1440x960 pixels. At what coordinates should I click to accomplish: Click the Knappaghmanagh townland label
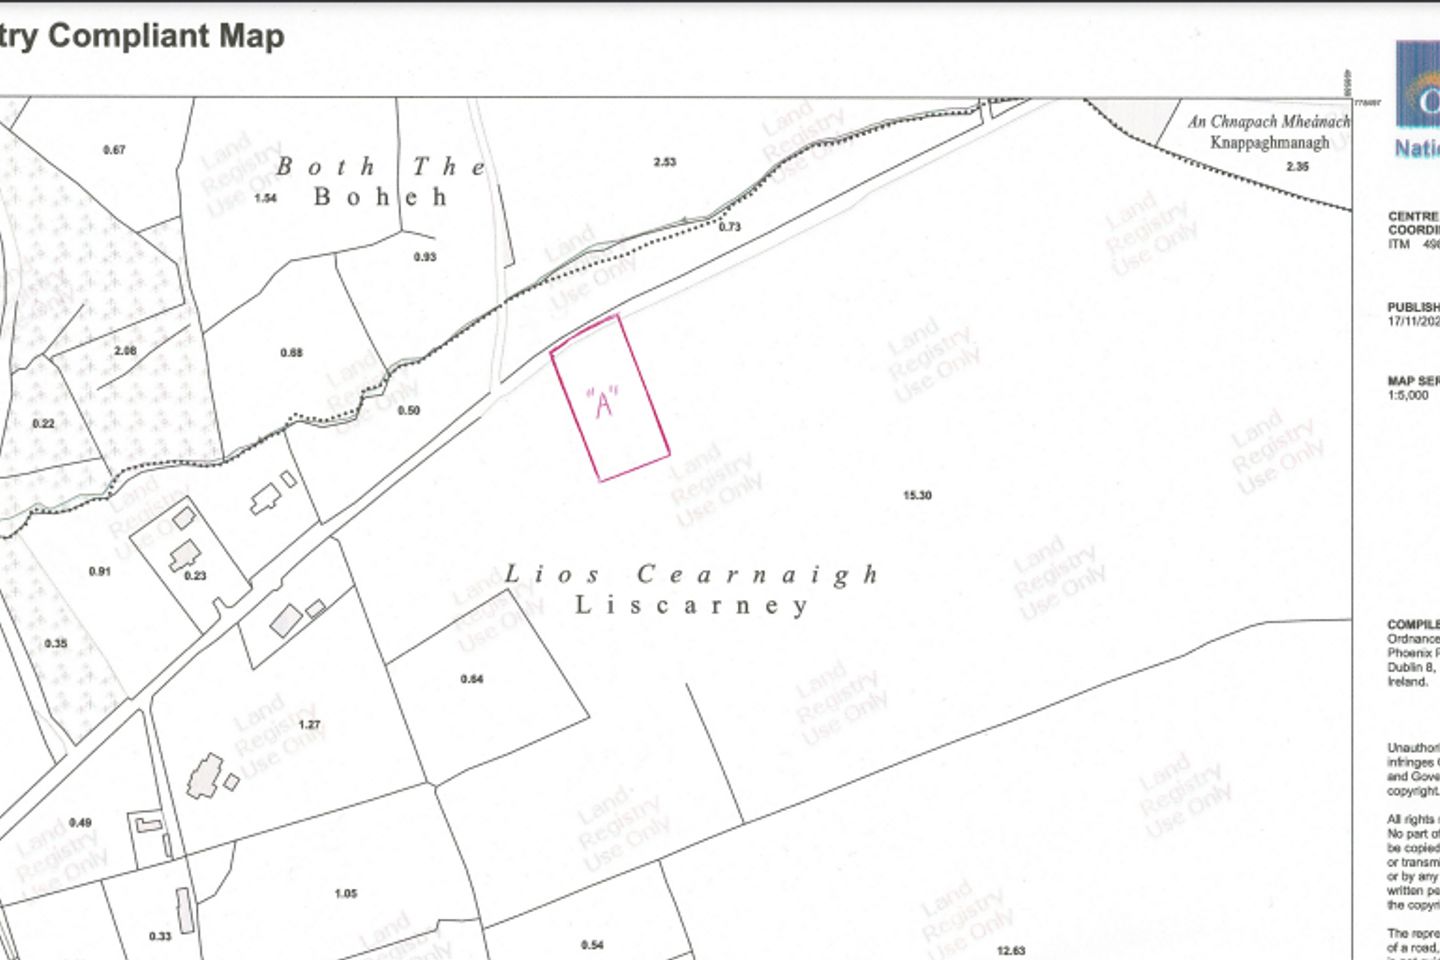(1269, 142)
